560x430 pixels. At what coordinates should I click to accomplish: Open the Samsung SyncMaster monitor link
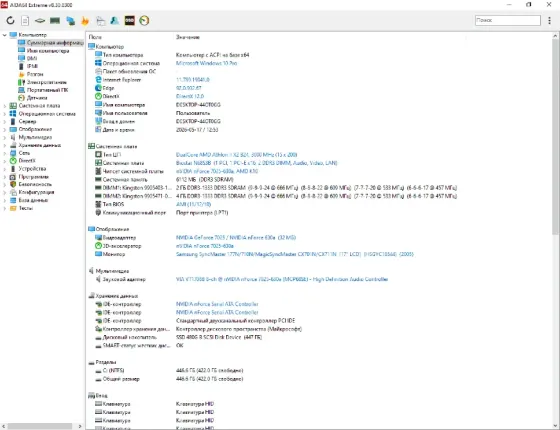[295, 255]
